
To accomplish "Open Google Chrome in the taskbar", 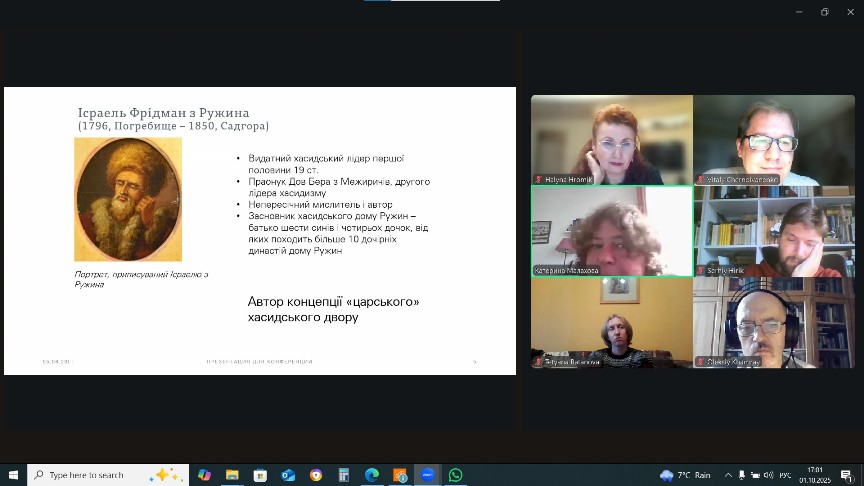I will [316, 475].
